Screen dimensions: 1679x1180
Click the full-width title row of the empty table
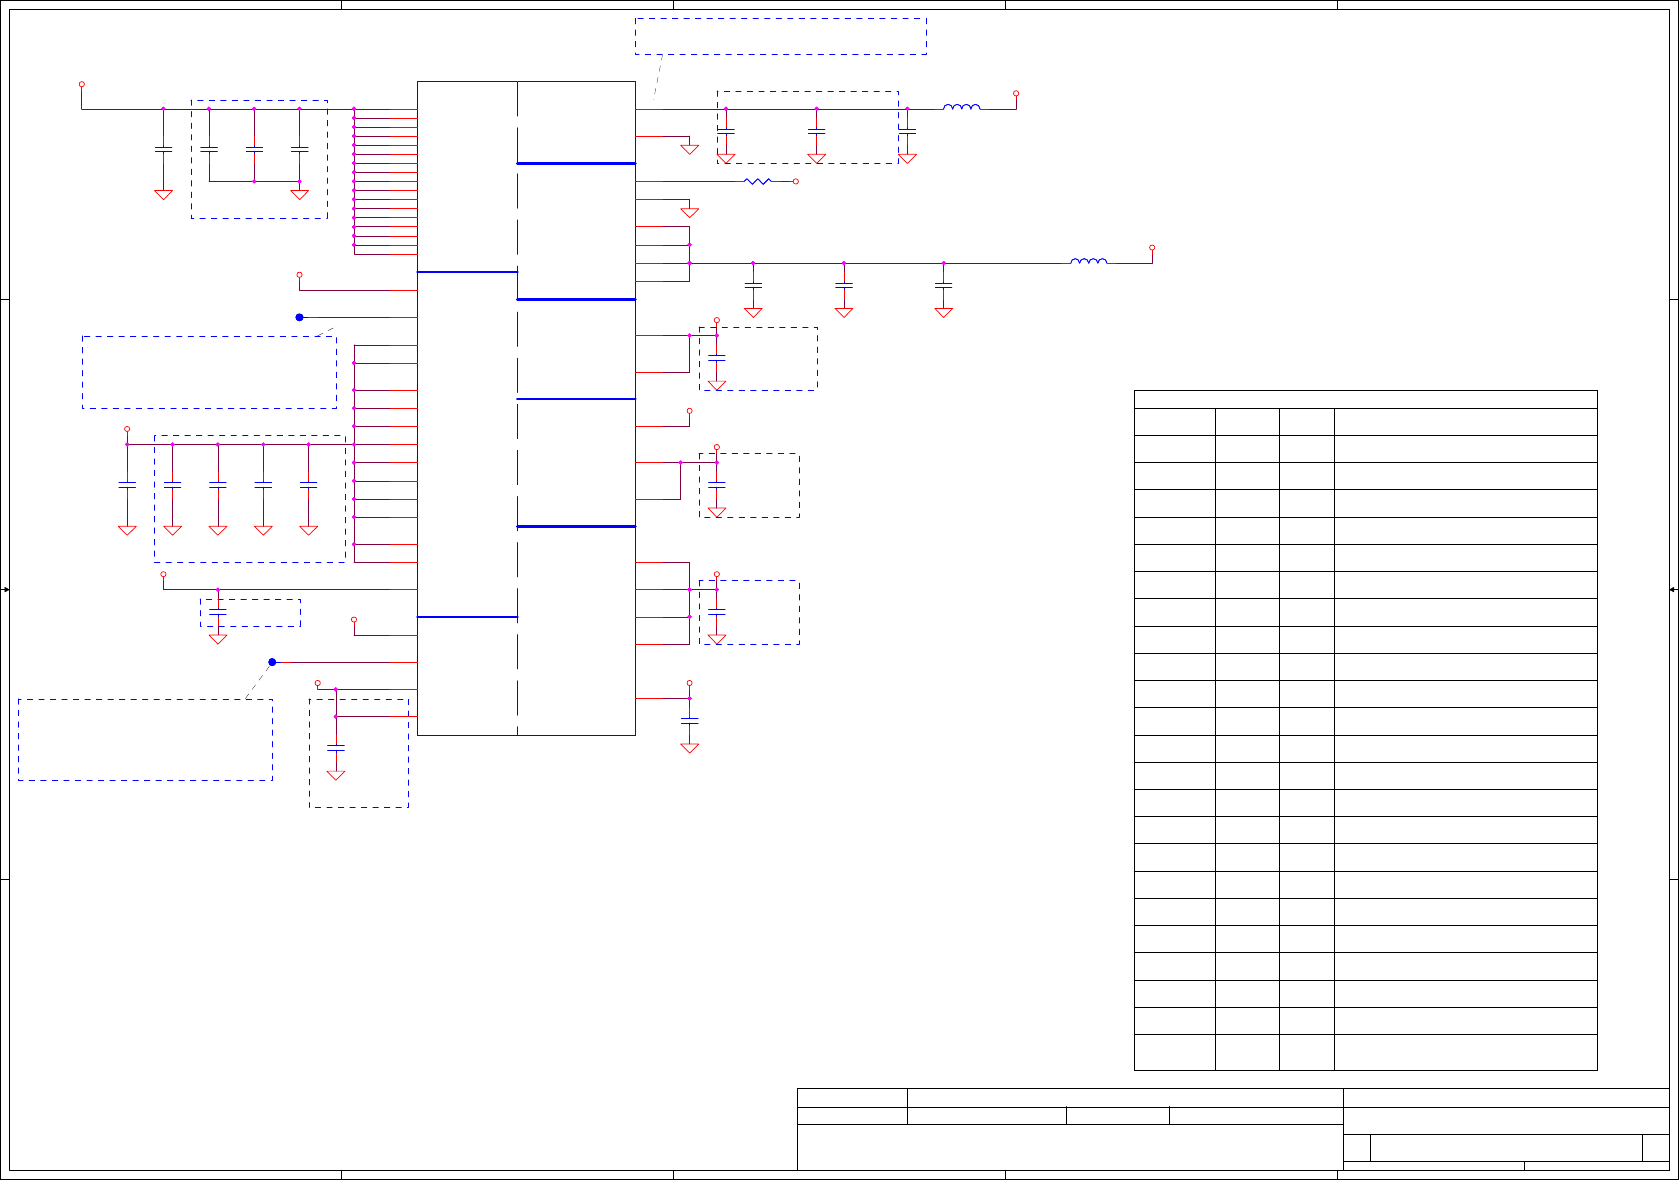pos(1365,399)
